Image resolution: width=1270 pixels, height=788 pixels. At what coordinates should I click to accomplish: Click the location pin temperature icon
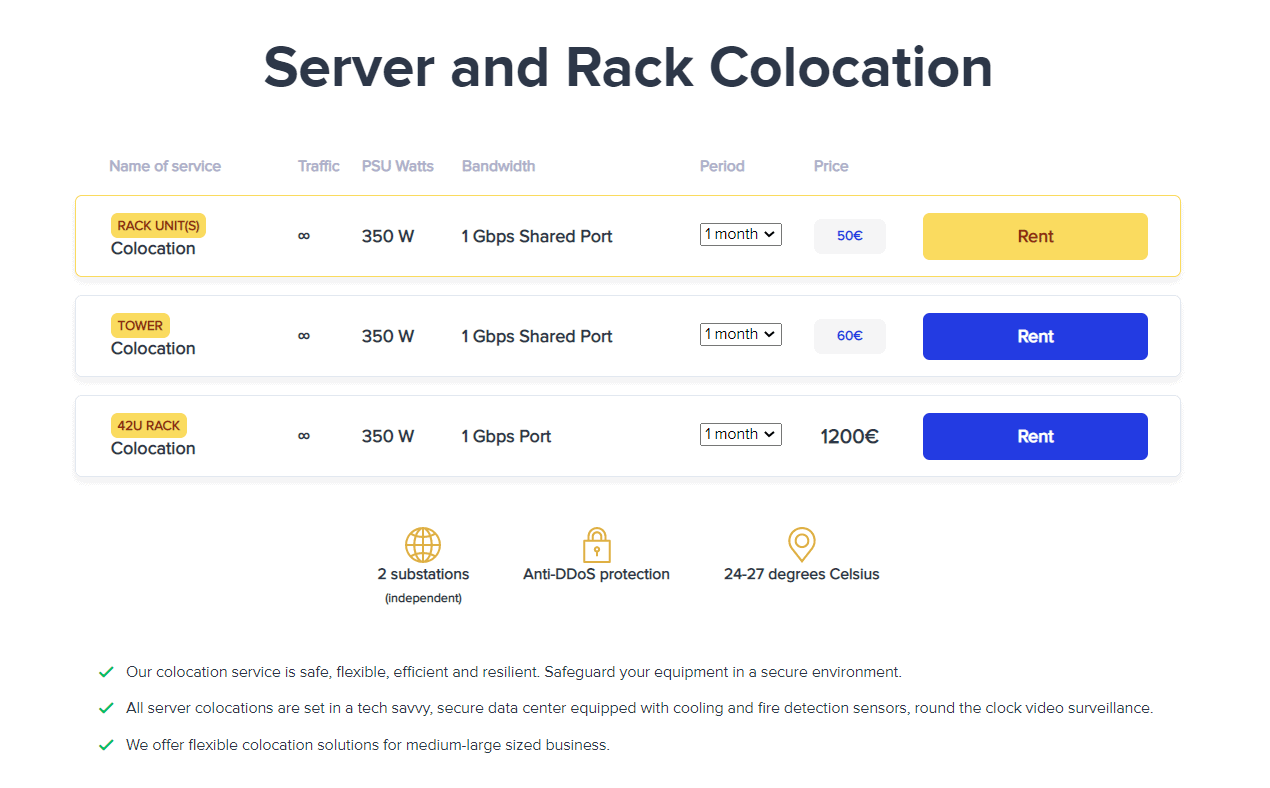[802, 545]
